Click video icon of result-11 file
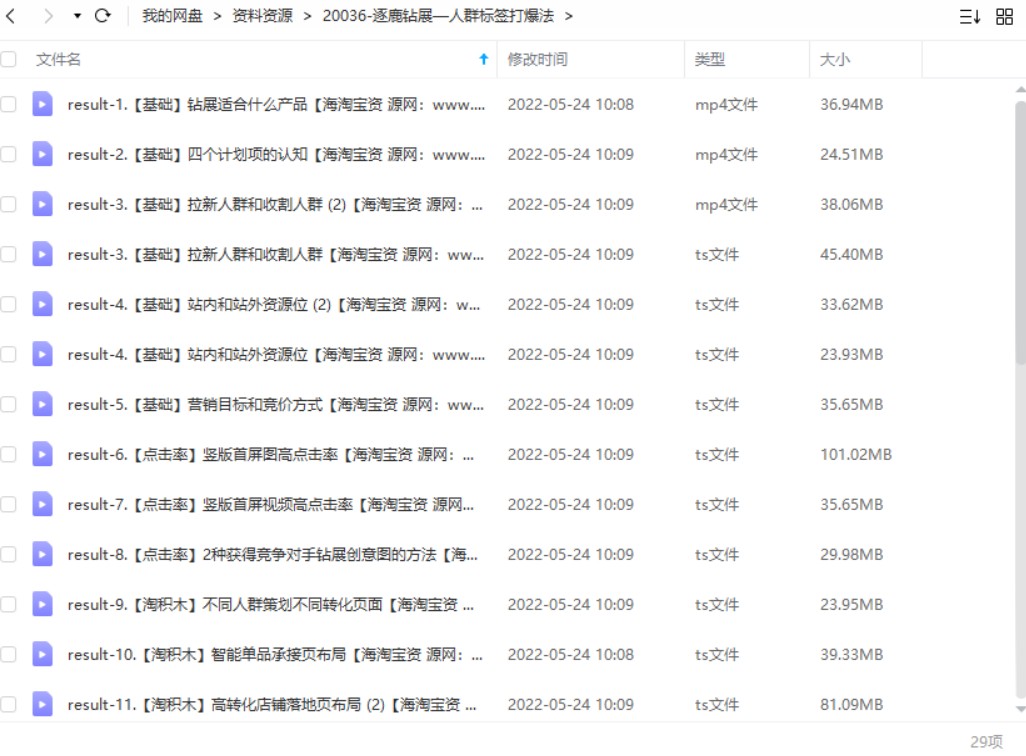This screenshot has width=1026, height=756. click(43, 704)
